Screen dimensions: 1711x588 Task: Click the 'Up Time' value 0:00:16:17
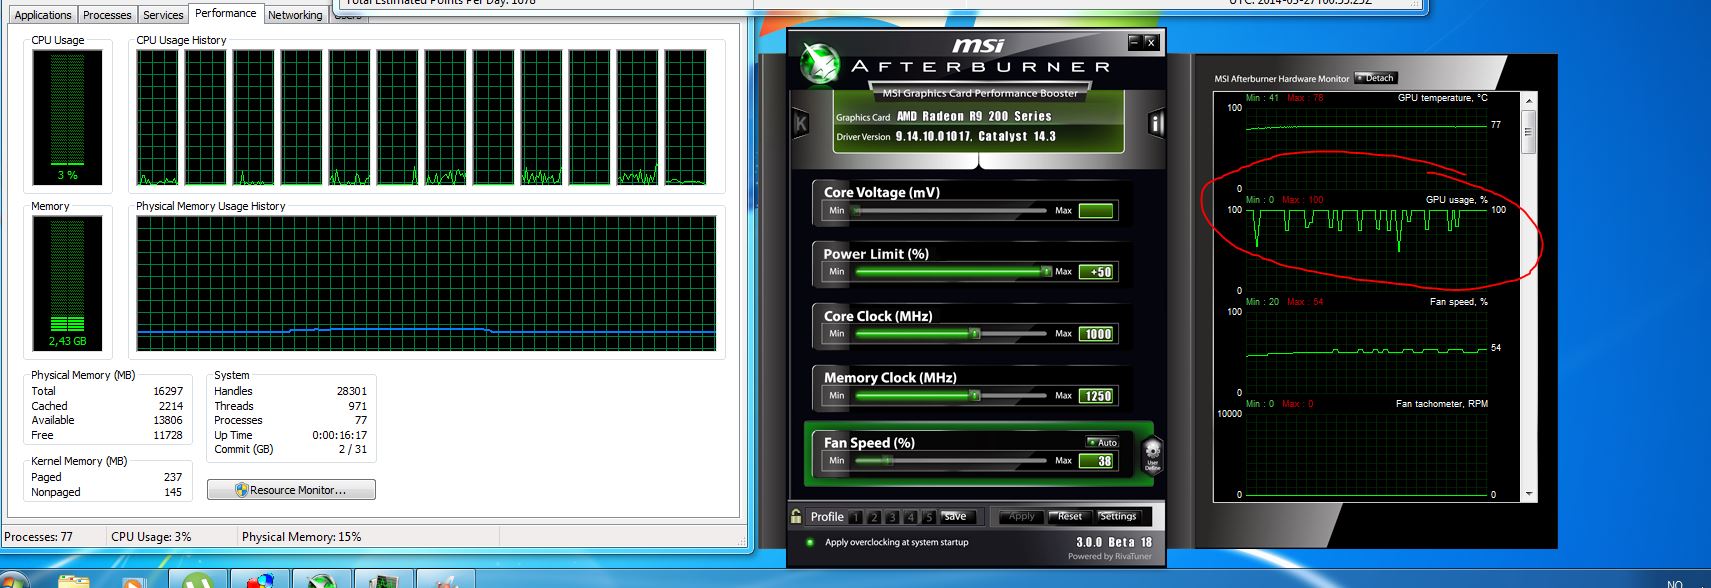click(339, 435)
